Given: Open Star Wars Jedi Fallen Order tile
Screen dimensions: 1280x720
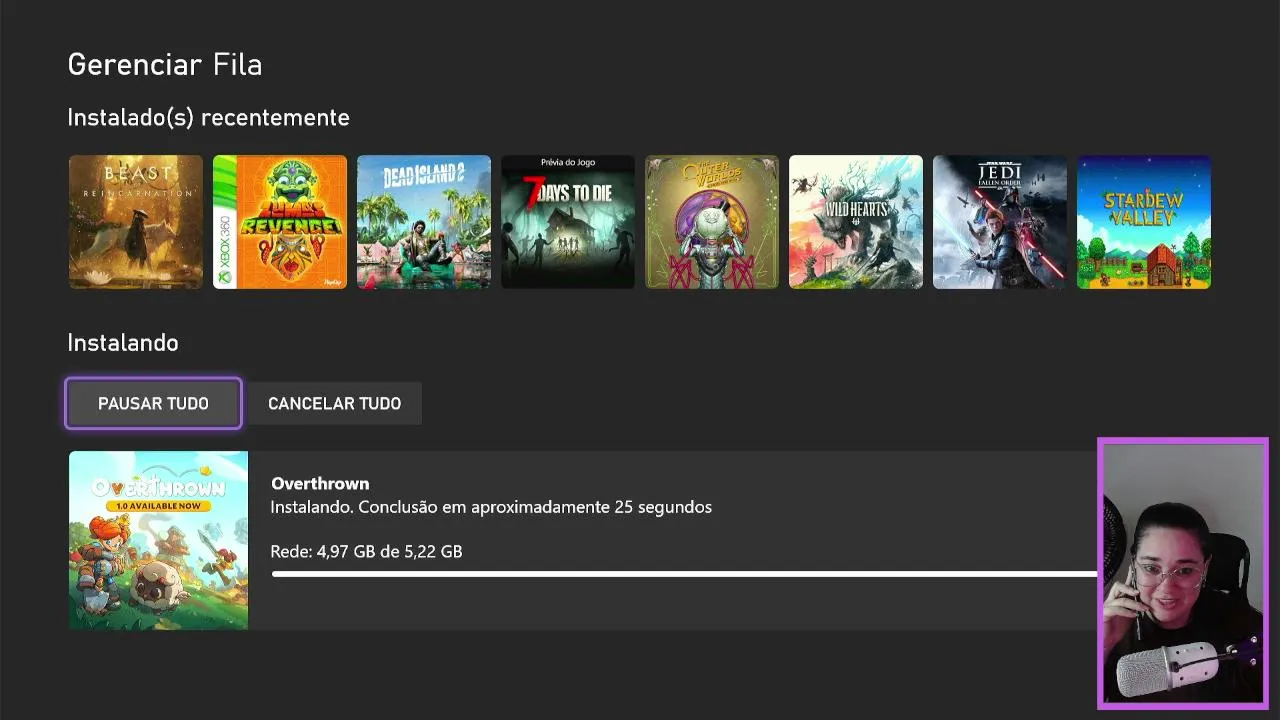Looking at the screenshot, I should 1000,222.
